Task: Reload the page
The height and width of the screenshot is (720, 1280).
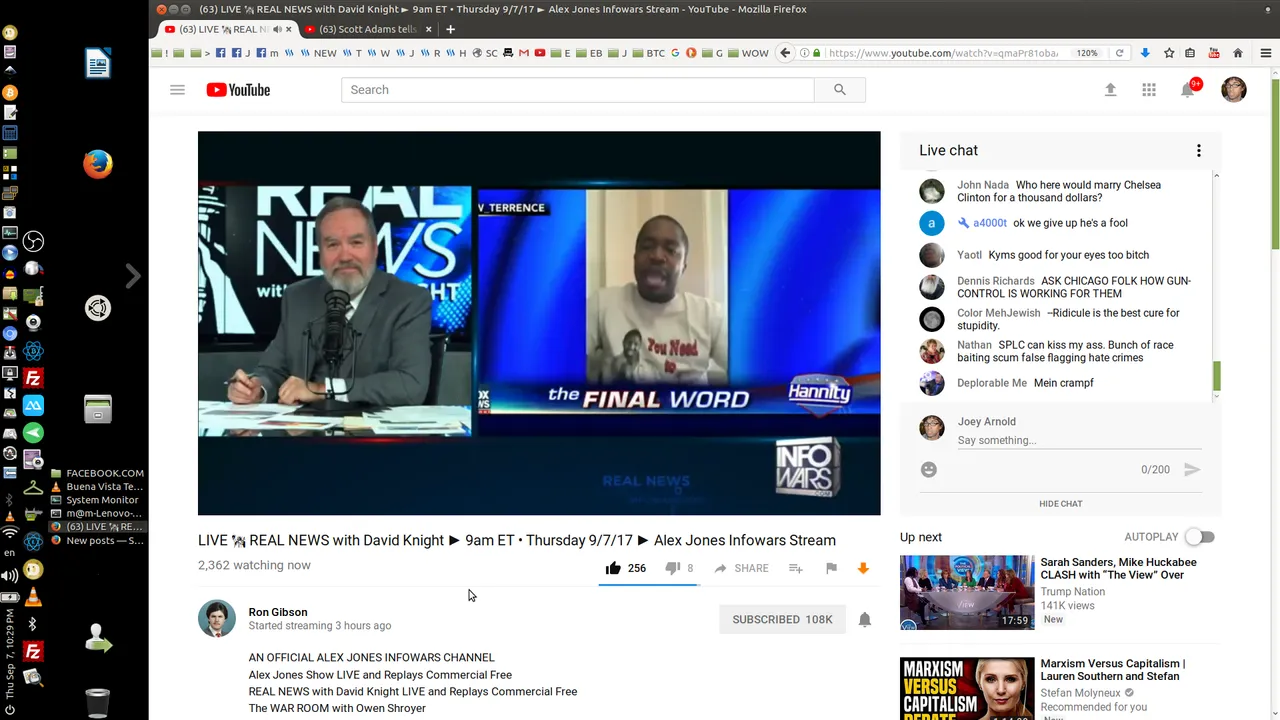Action: point(1119,53)
